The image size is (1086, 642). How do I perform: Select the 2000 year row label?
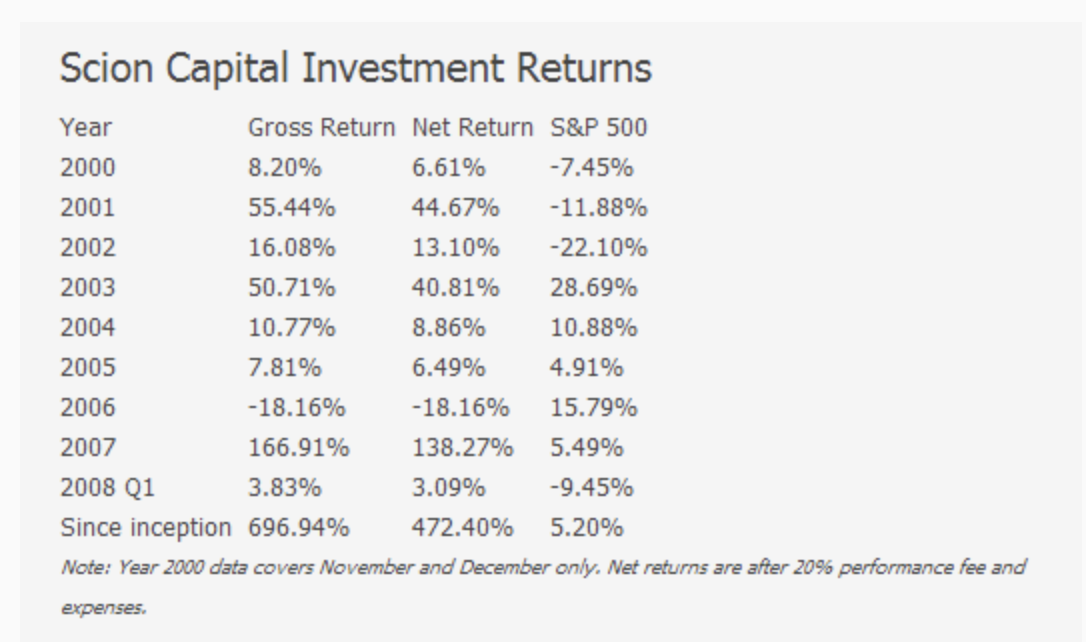coord(87,168)
